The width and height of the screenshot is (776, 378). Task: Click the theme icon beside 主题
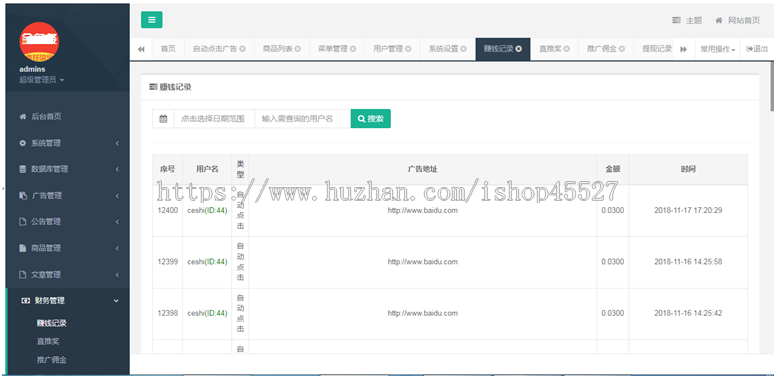point(676,20)
